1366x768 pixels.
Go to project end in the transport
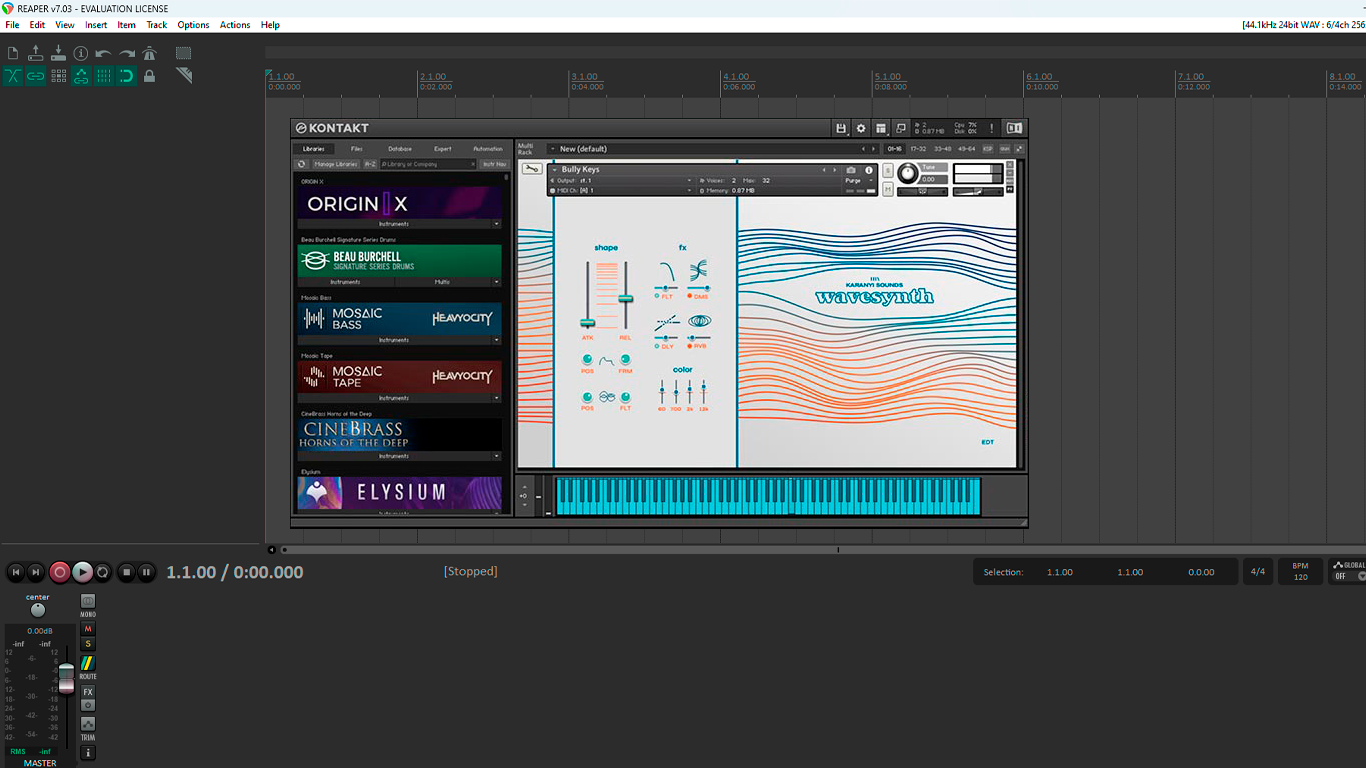[36, 572]
